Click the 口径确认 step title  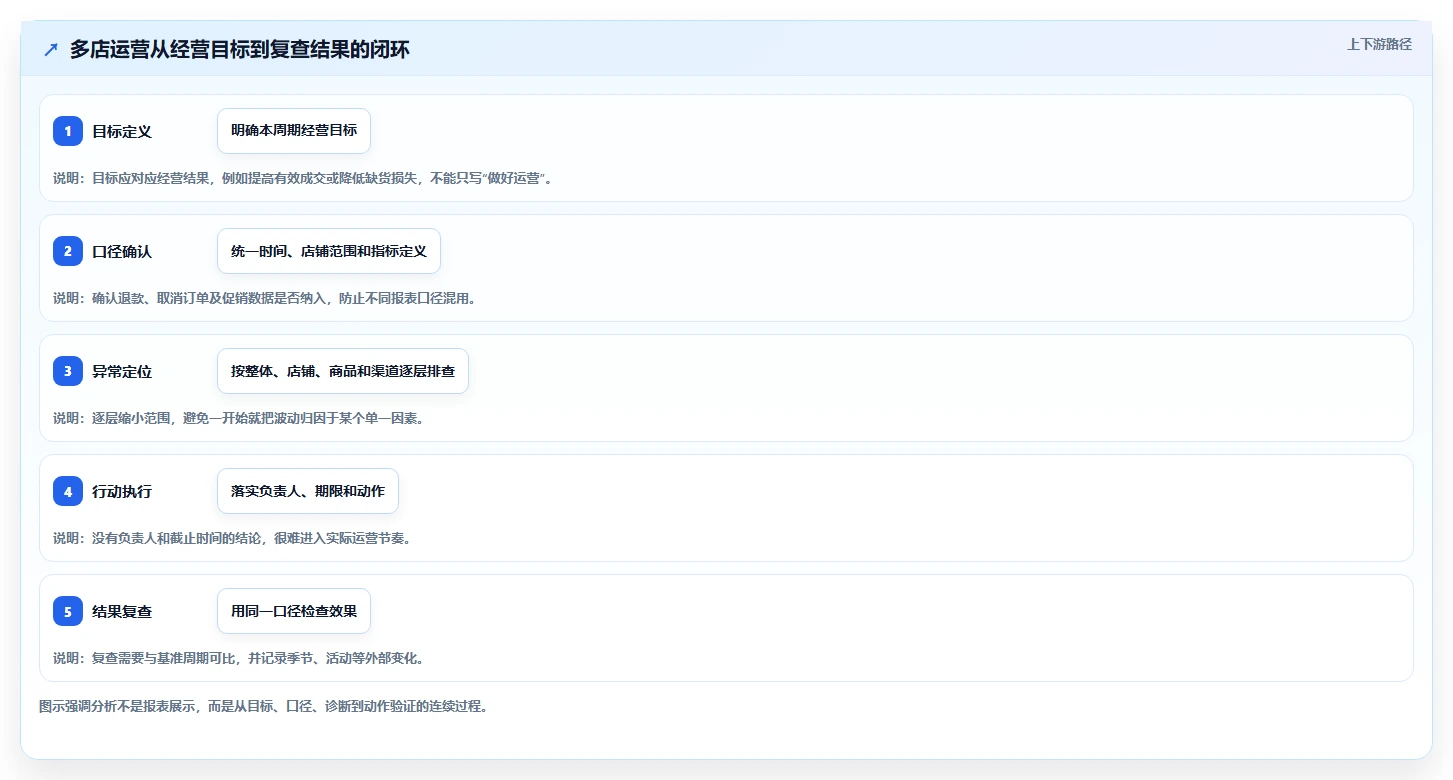tap(122, 251)
